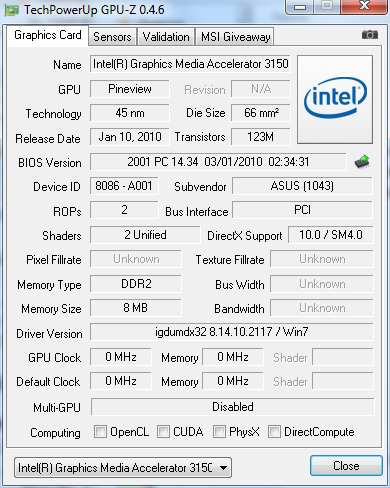Click the Memory Size field 8 MB

(136, 308)
